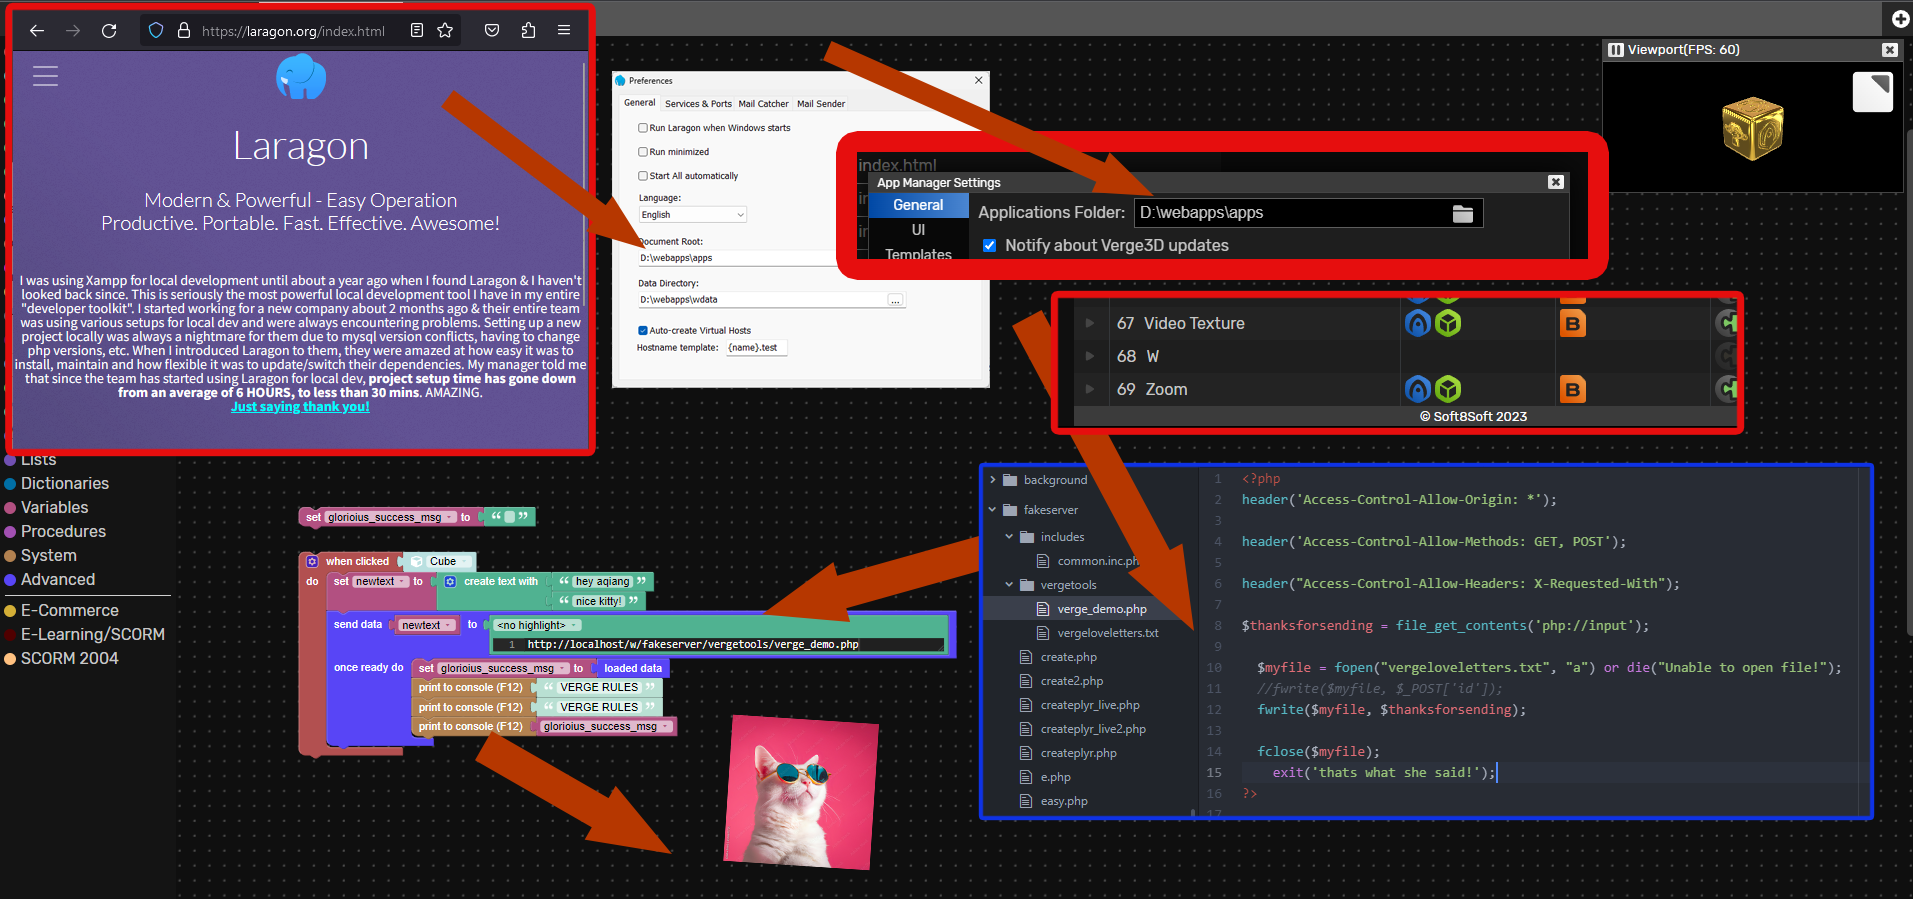Click the browser address bar URL
The width and height of the screenshot is (1913, 899).
click(x=293, y=31)
